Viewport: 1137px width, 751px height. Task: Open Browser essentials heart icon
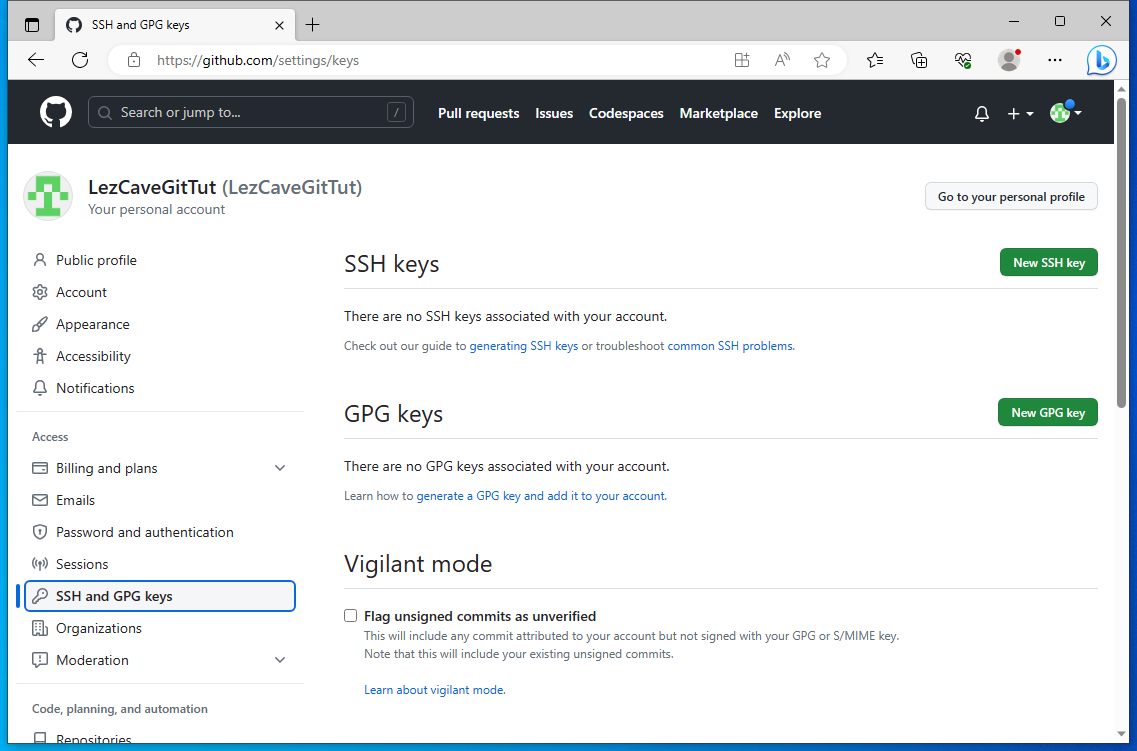point(963,60)
